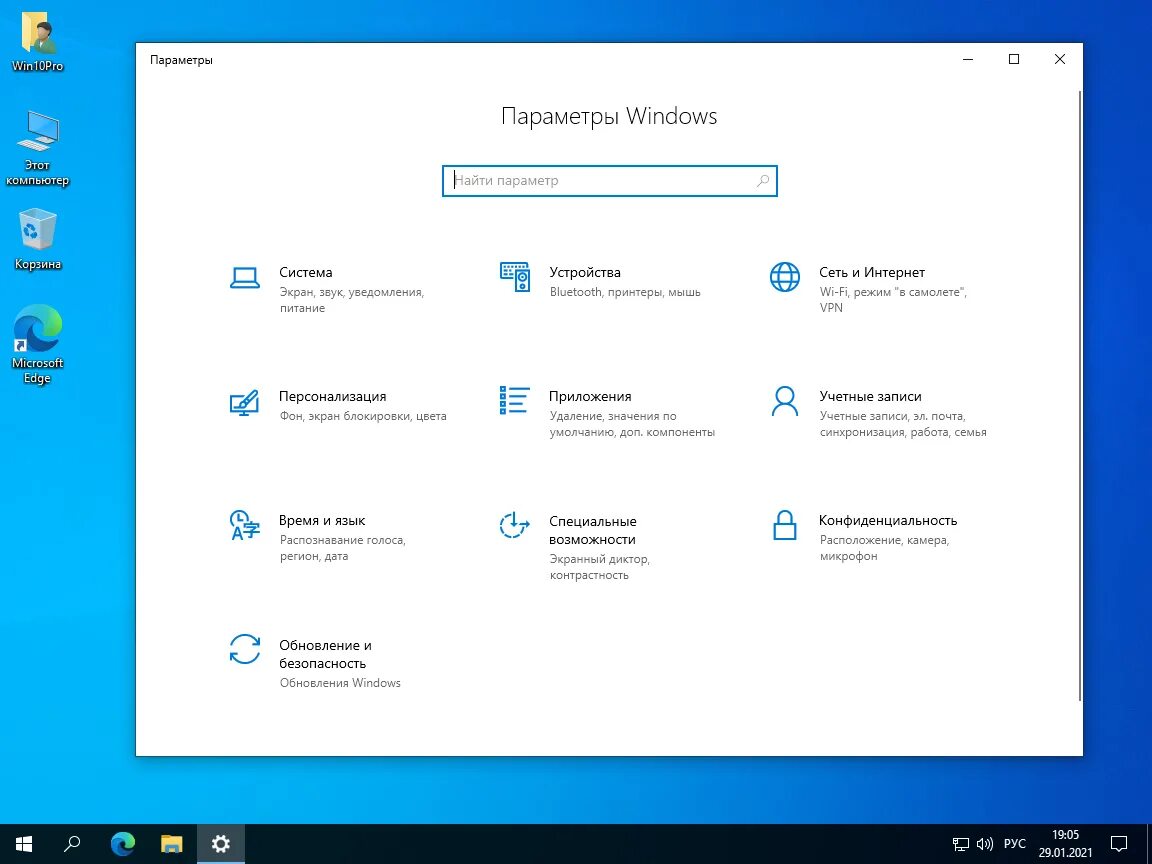1152x864 pixels.
Task: Click the text Экран, звук, уведомления, питание
Action: pyautogui.click(x=351, y=300)
